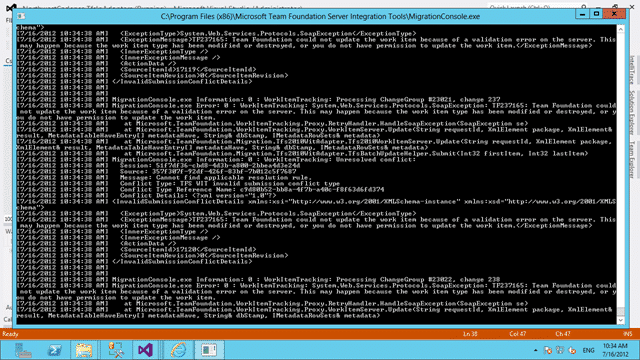Click the MigrationConsole.exe title bar
640x360 pixels.
coord(320,16)
